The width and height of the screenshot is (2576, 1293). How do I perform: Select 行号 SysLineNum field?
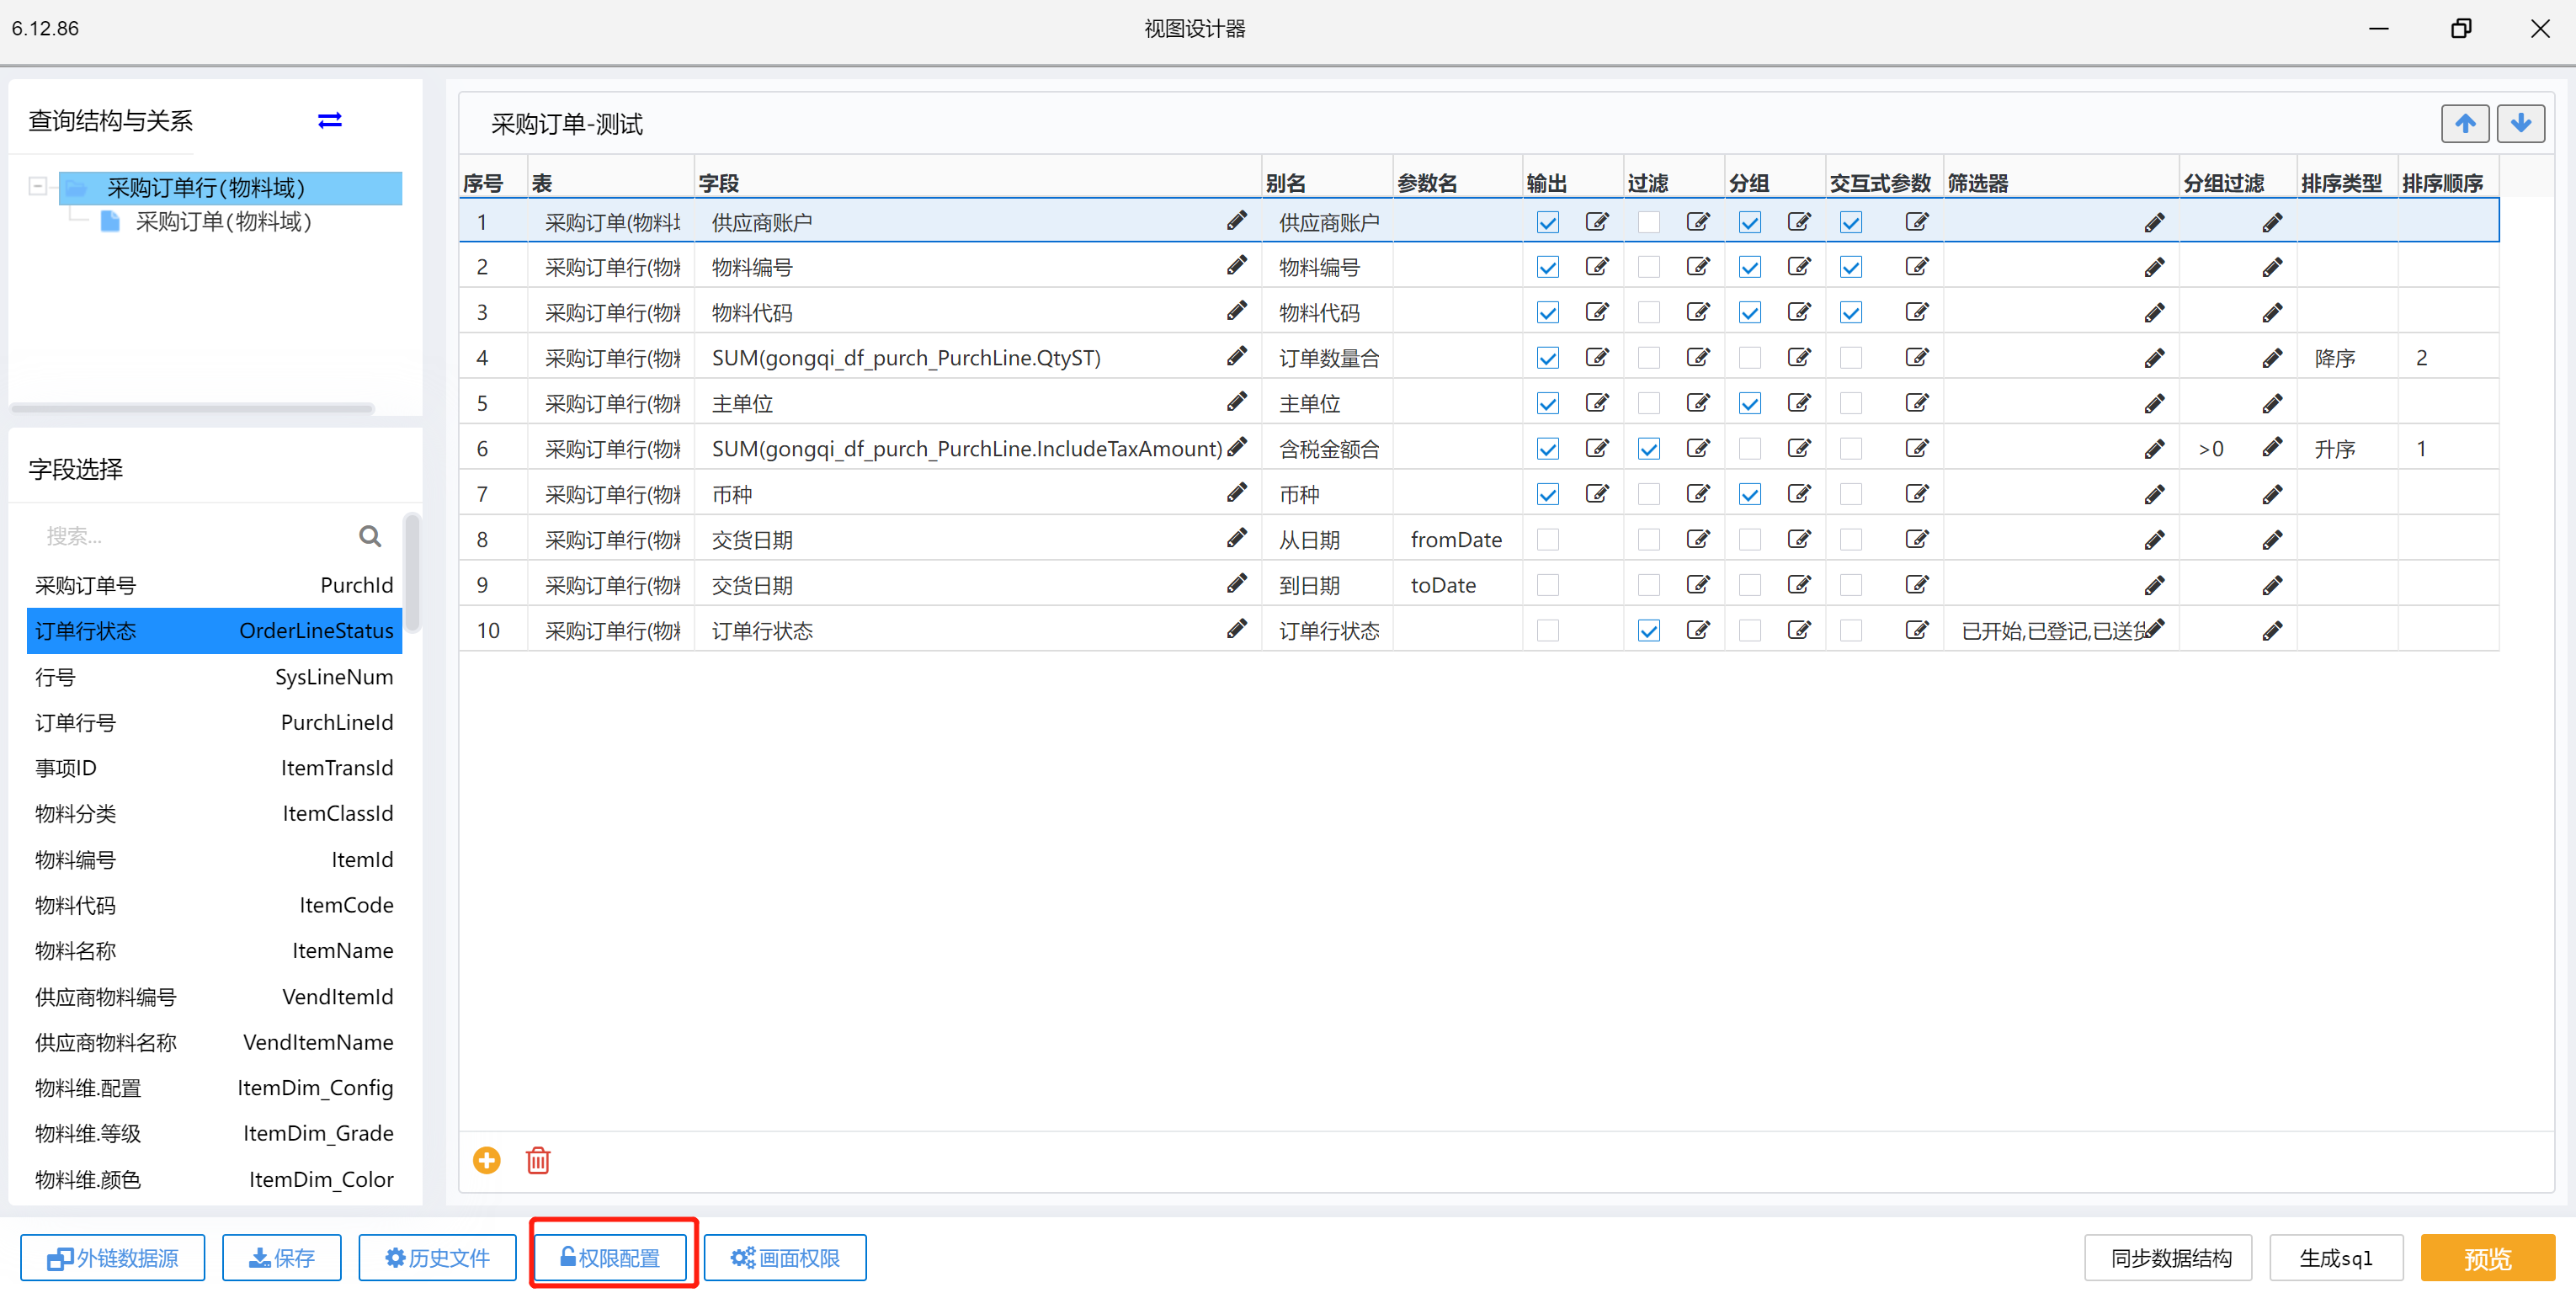coord(214,677)
